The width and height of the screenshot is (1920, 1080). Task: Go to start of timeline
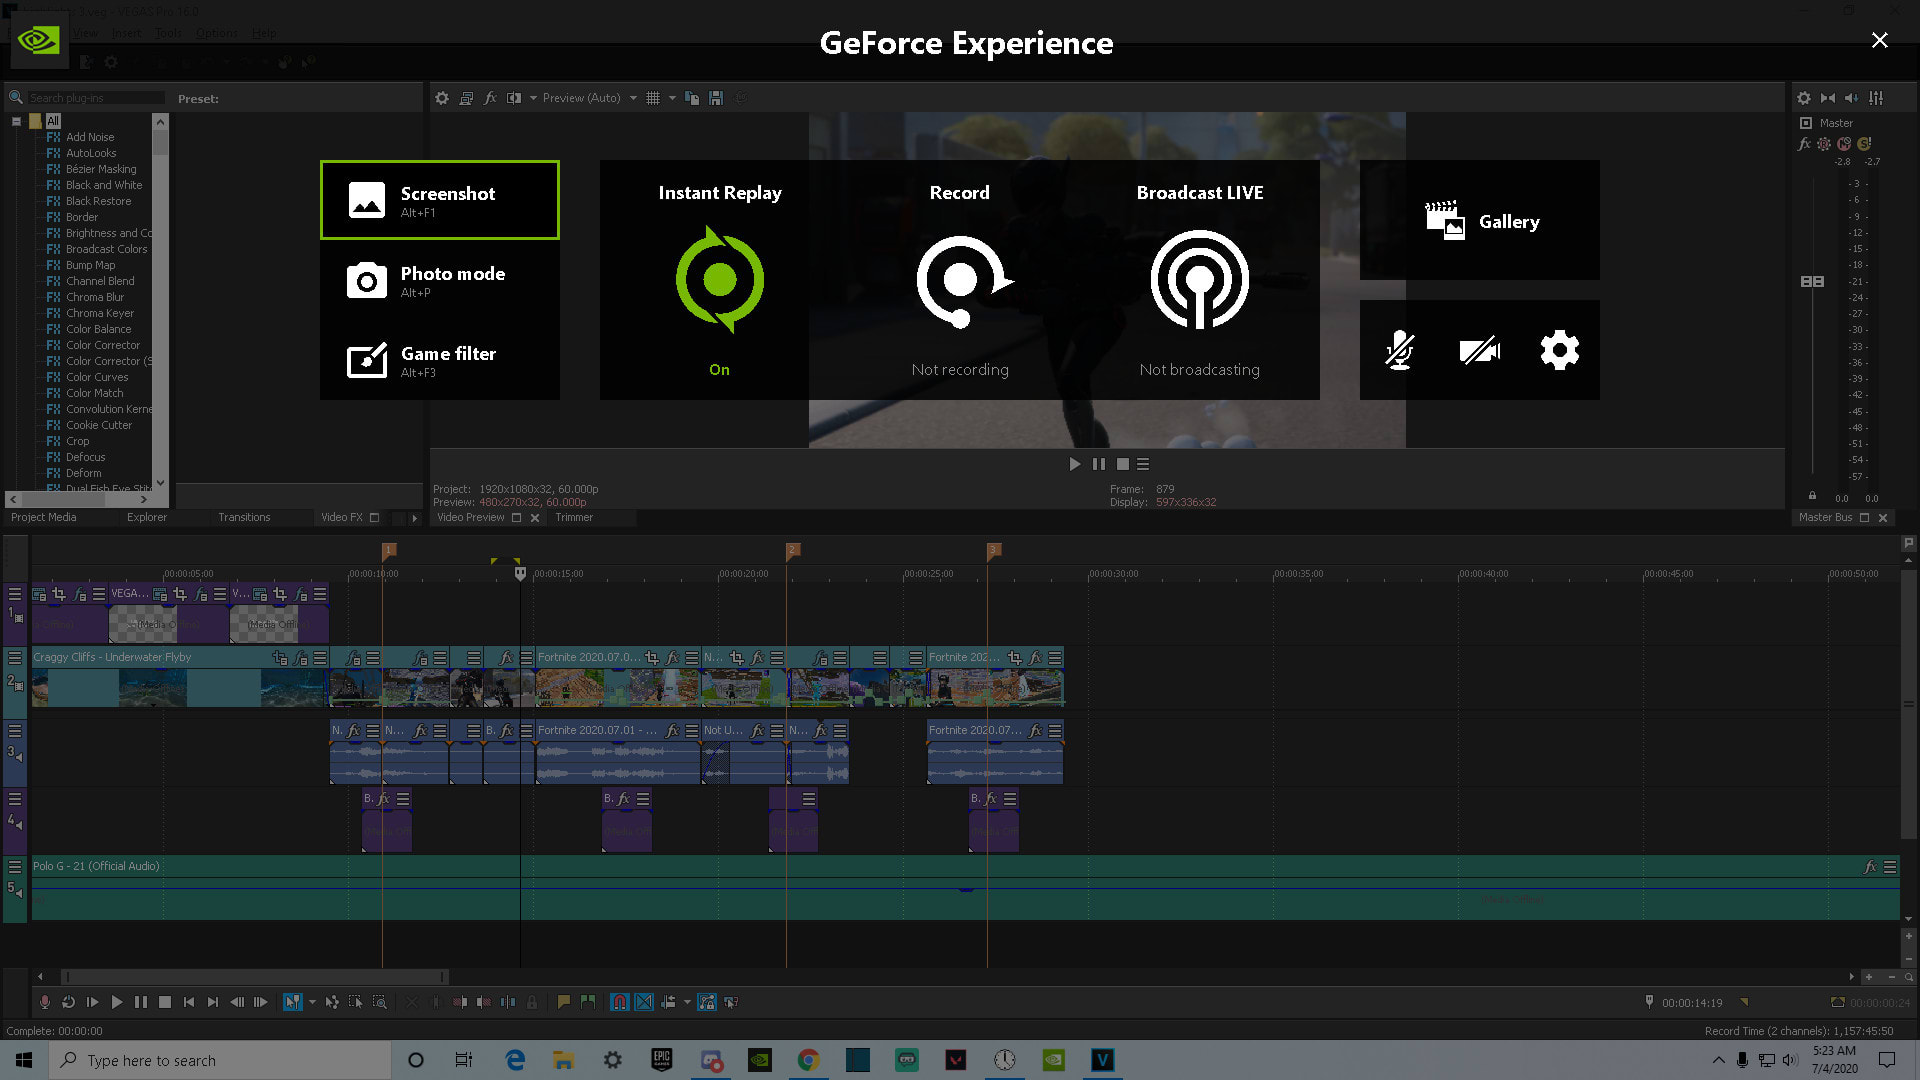pyautogui.click(x=189, y=1002)
